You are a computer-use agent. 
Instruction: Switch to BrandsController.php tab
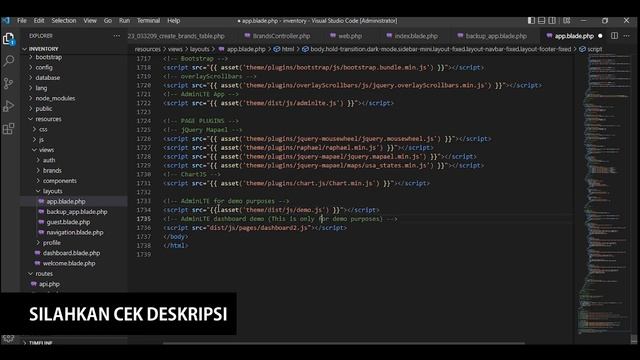[x=278, y=36]
